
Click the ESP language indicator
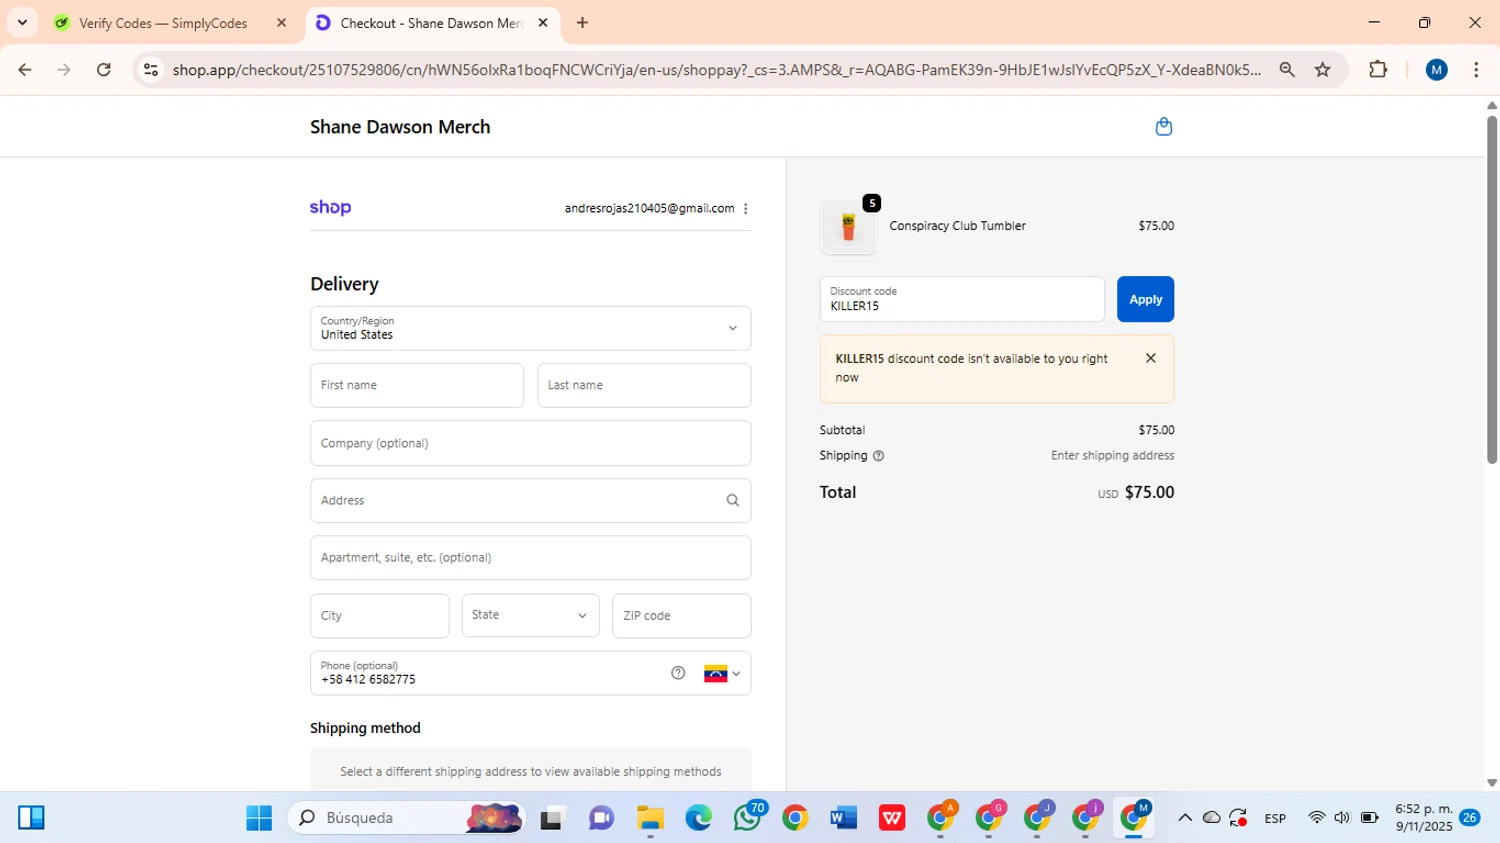(x=1275, y=818)
